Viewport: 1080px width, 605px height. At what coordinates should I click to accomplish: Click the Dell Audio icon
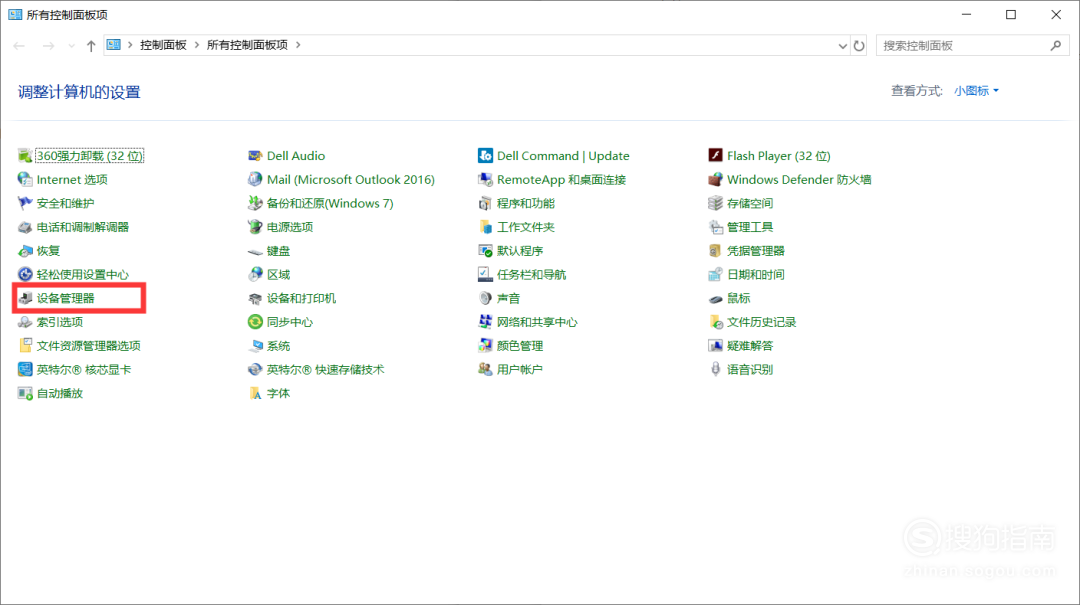click(255, 156)
